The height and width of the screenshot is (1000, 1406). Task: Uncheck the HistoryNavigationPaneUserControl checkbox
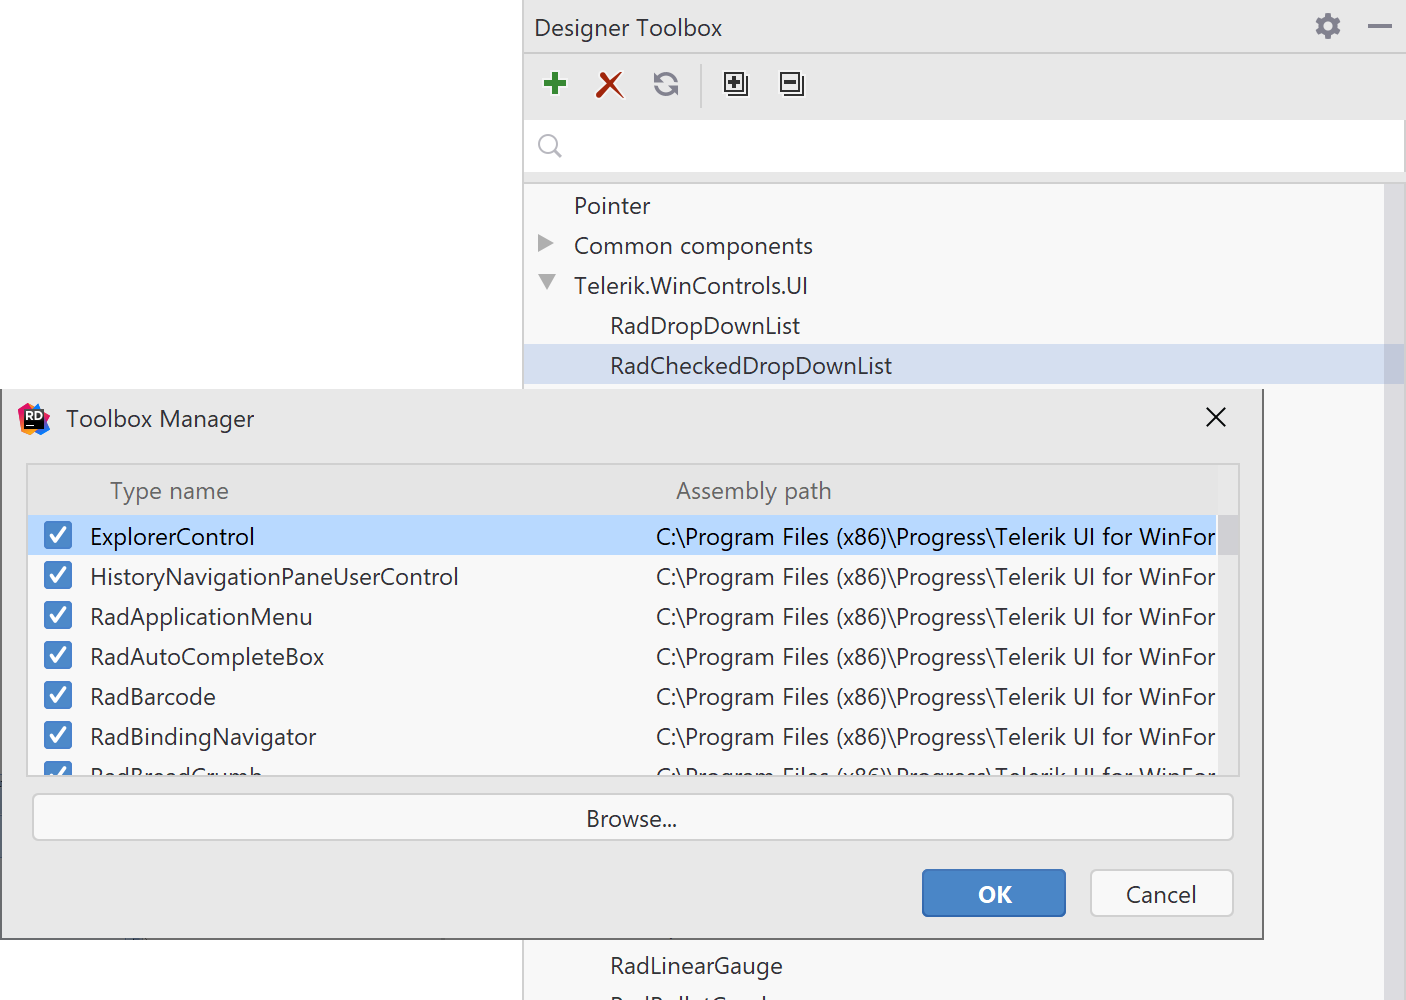point(58,576)
